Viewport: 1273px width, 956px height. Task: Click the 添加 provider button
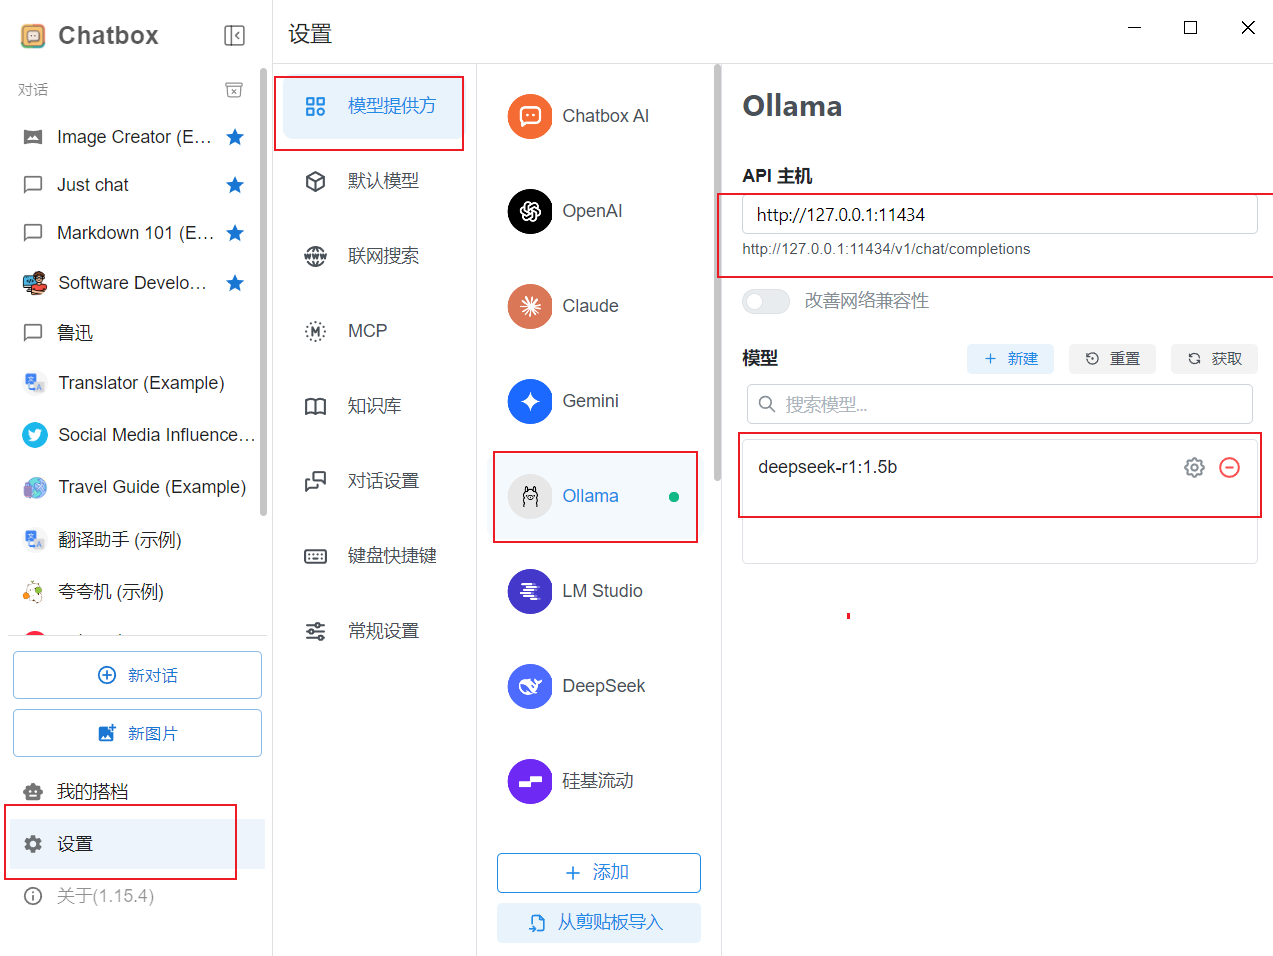point(599,873)
